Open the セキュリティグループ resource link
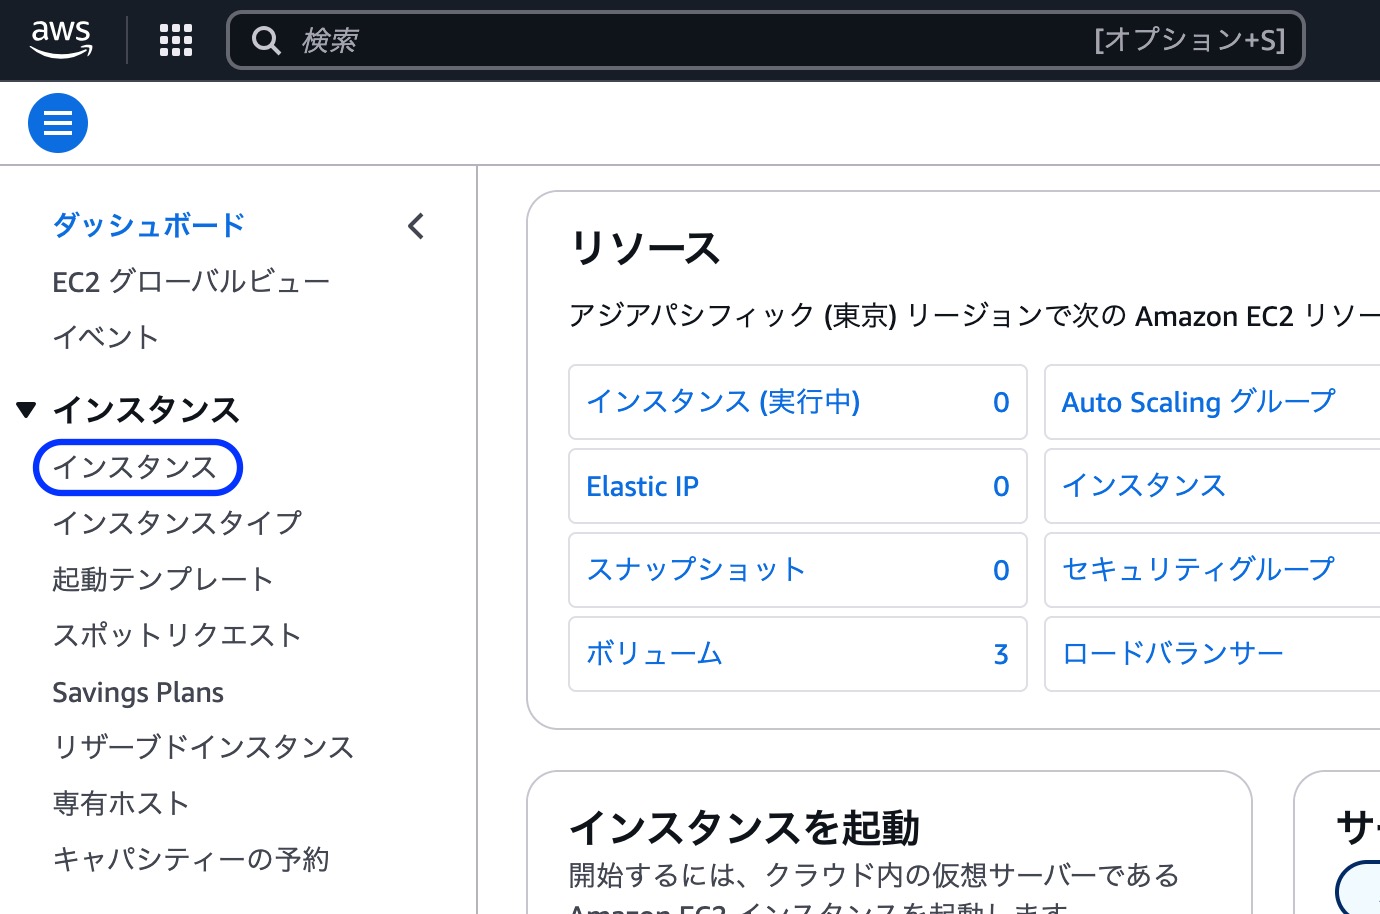Screen dimensions: 1380x914 (x=1197, y=569)
